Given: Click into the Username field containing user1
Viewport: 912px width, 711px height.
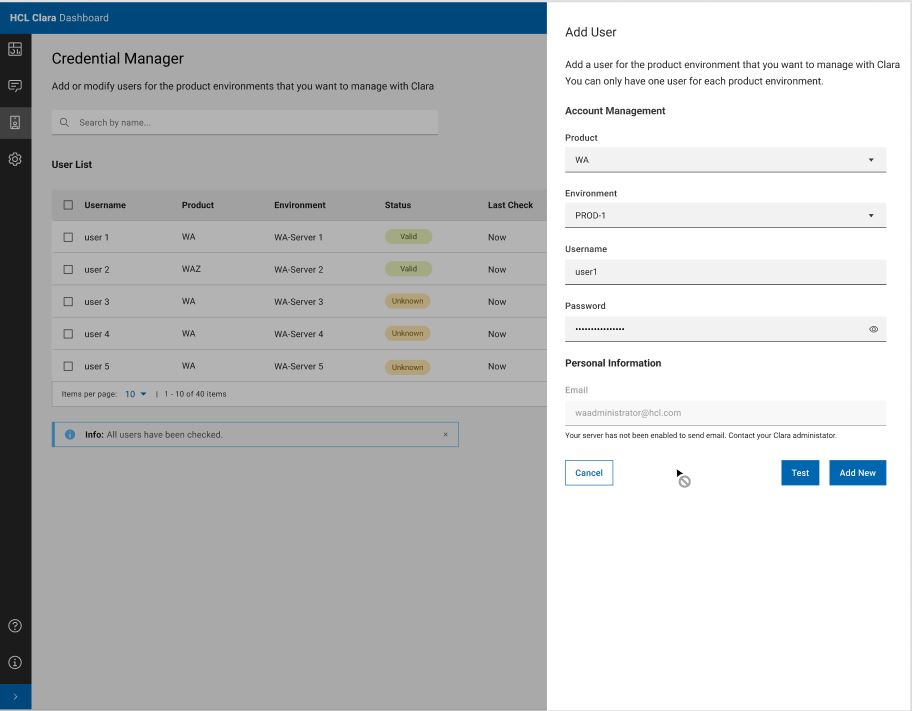Looking at the screenshot, I should tap(725, 272).
